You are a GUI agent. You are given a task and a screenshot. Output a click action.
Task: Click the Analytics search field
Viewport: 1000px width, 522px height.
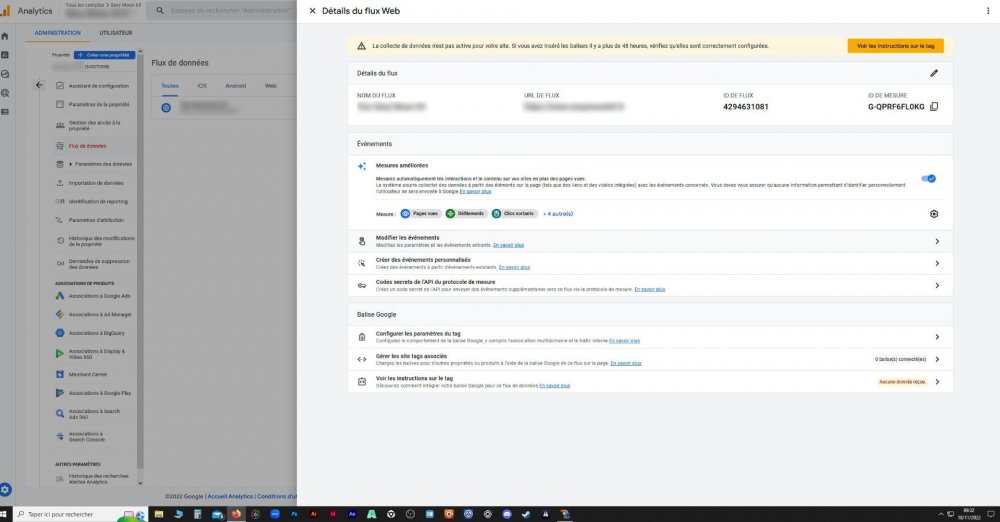pyautogui.click(x=221, y=11)
